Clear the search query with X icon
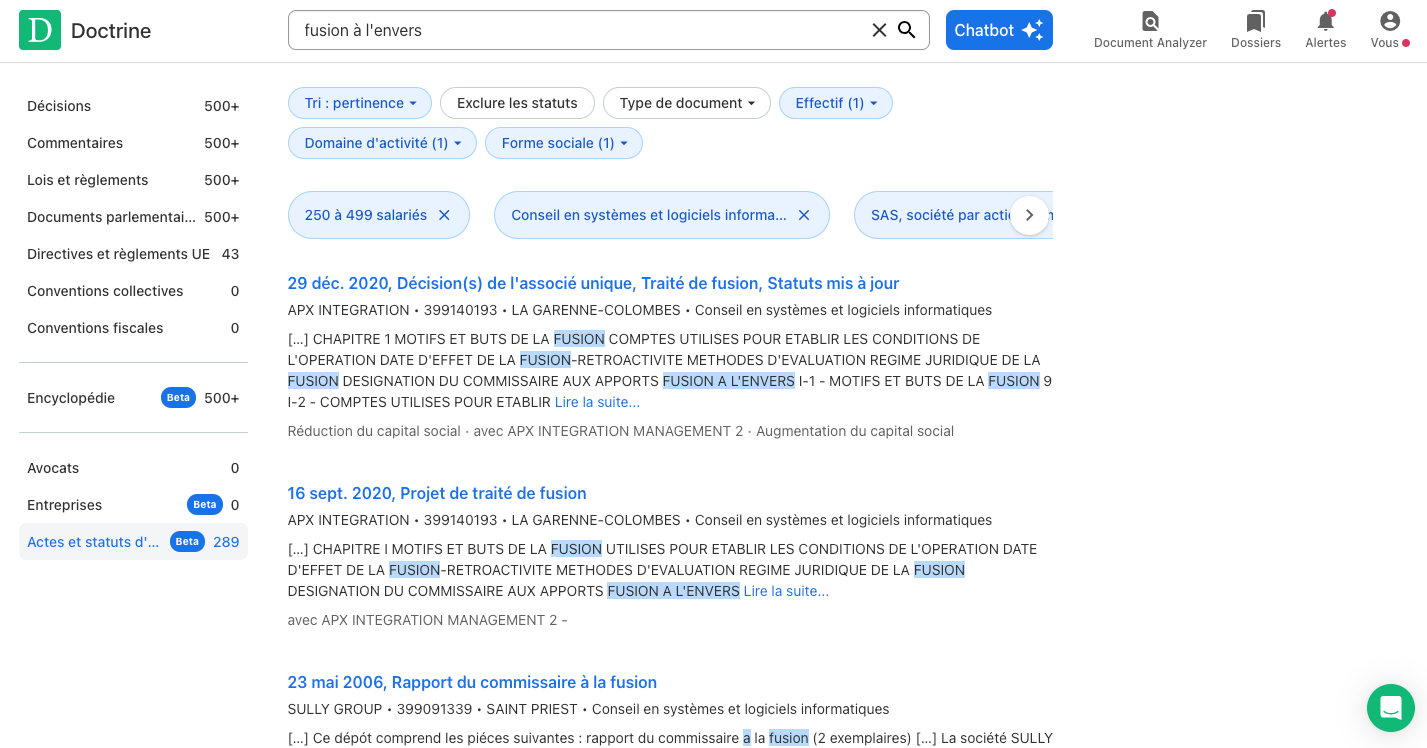Image resolution: width=1427 pixels, height=748 pixels. point(879,30)
